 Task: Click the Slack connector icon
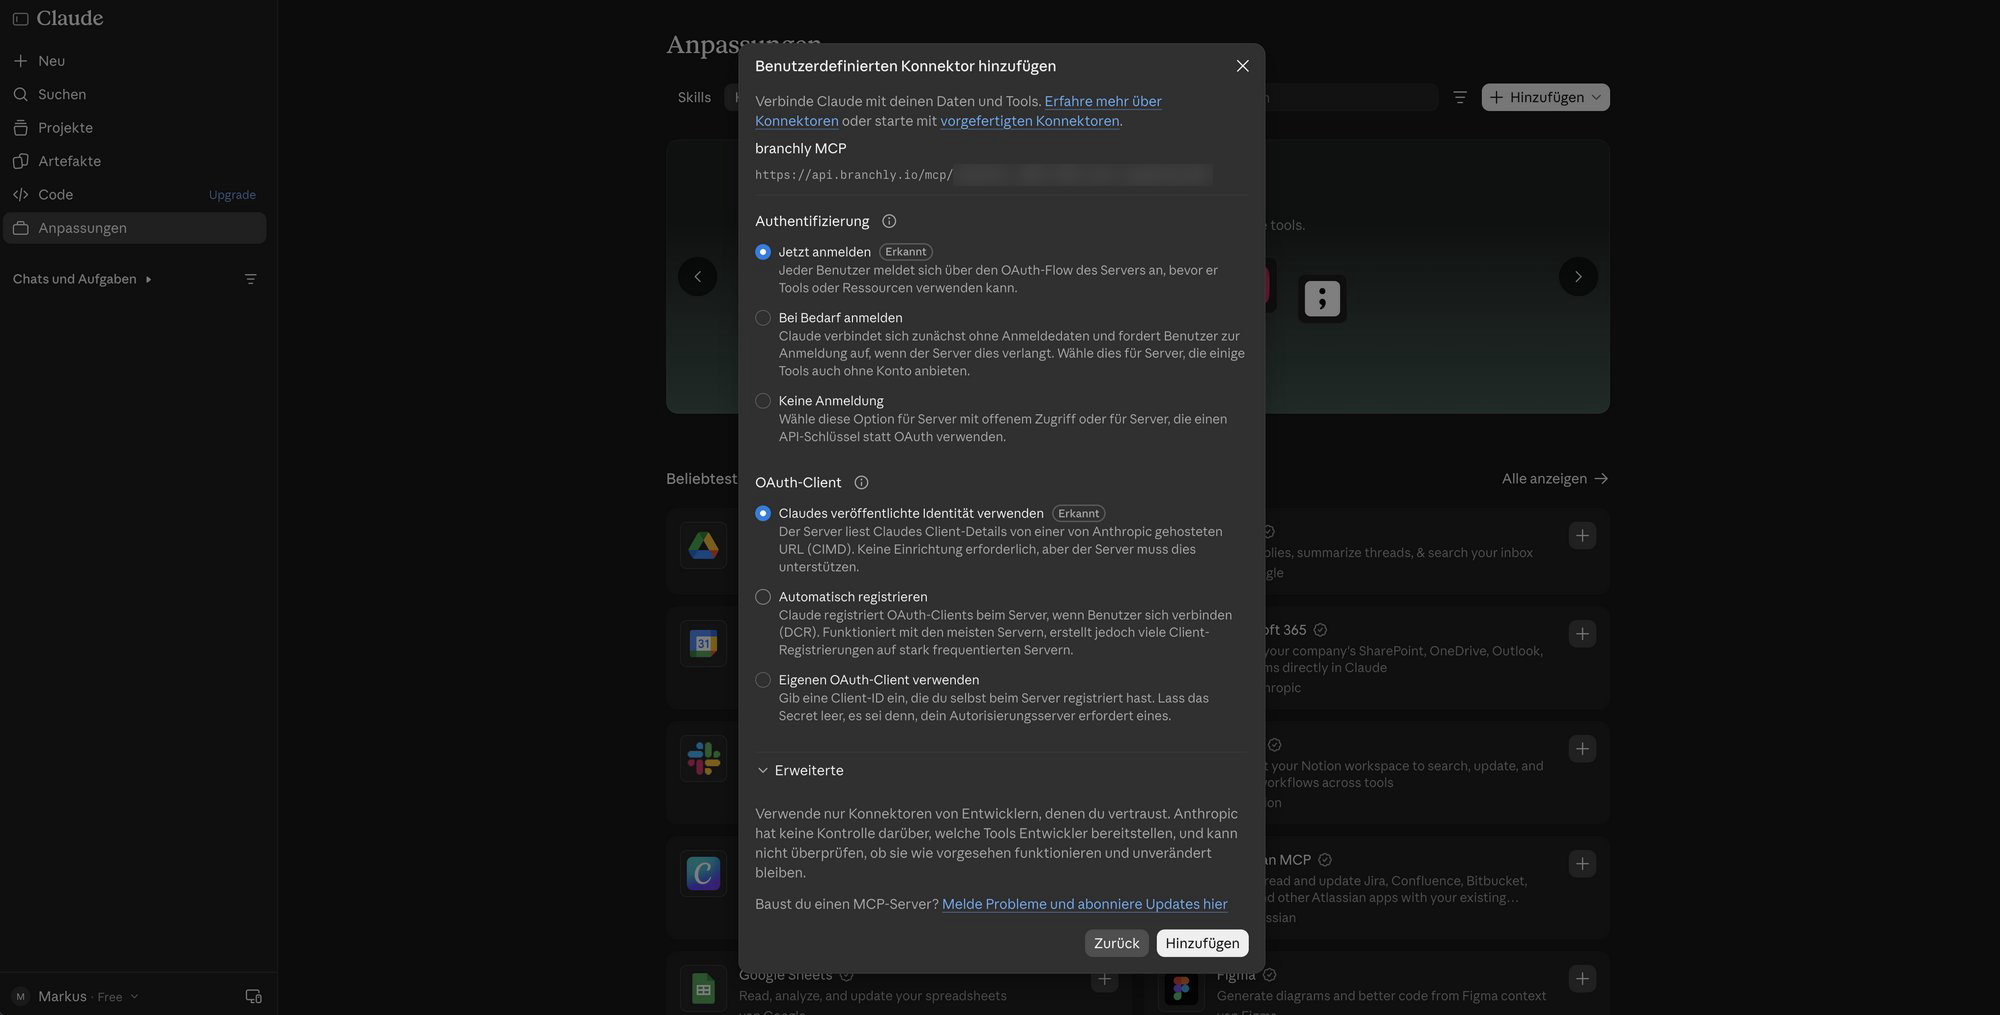703,759
